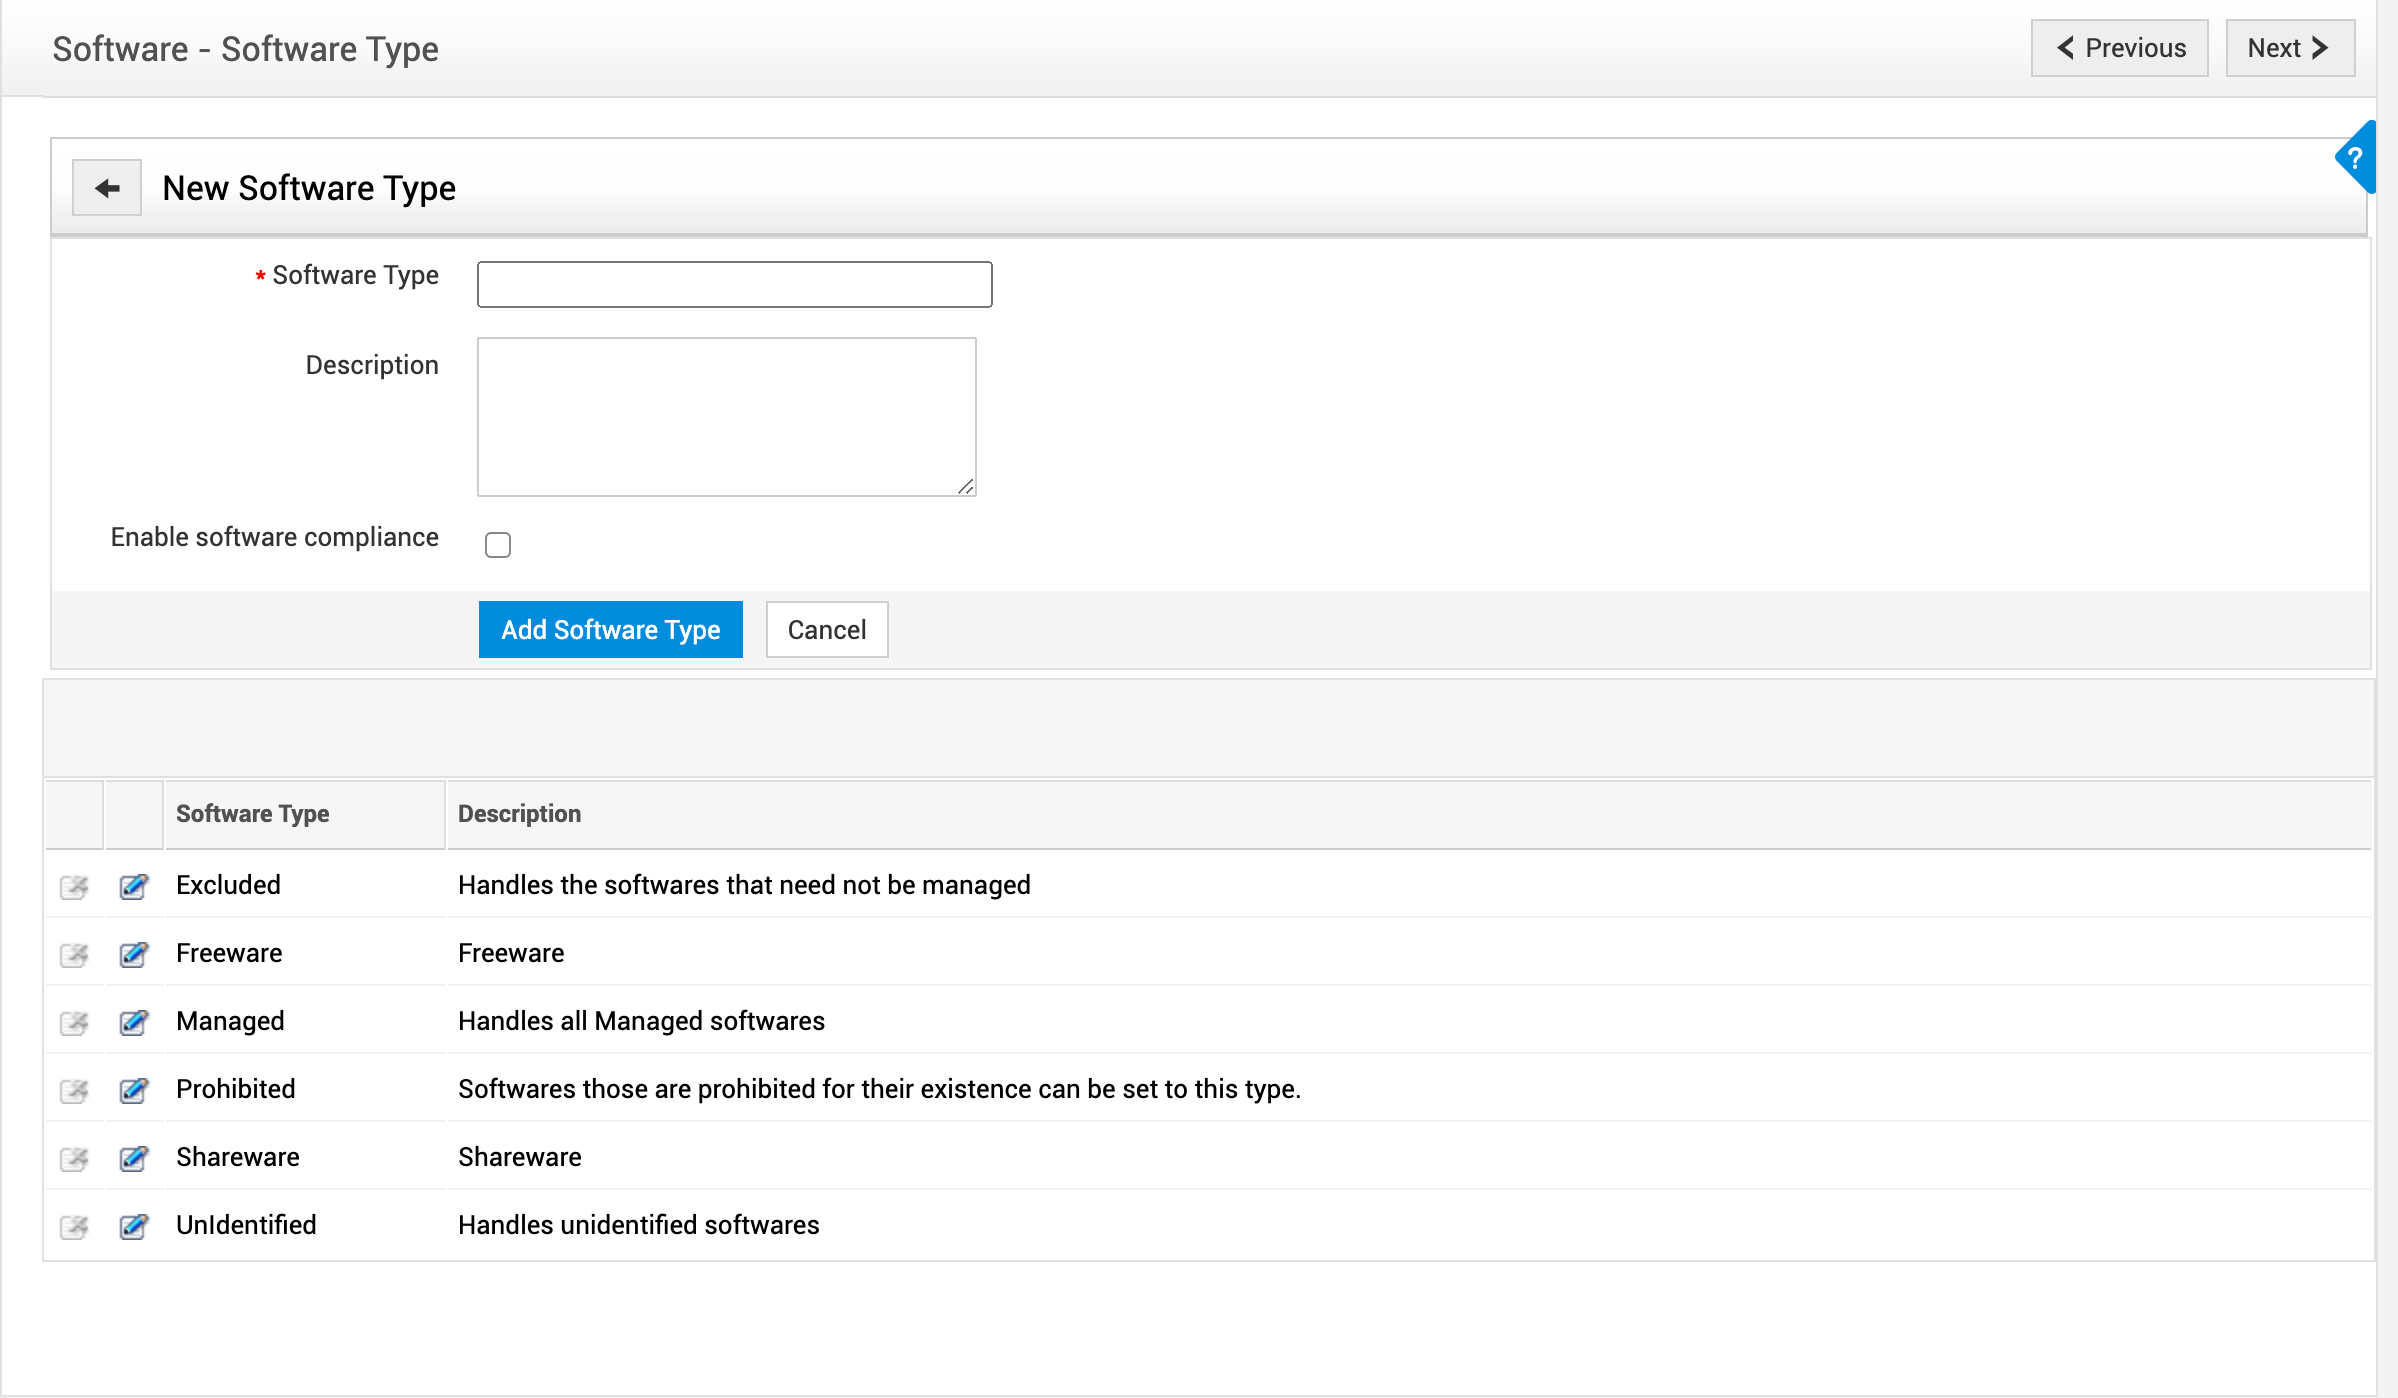
Task: Click Add Software Type button
Action: click(x=609, y=629)
